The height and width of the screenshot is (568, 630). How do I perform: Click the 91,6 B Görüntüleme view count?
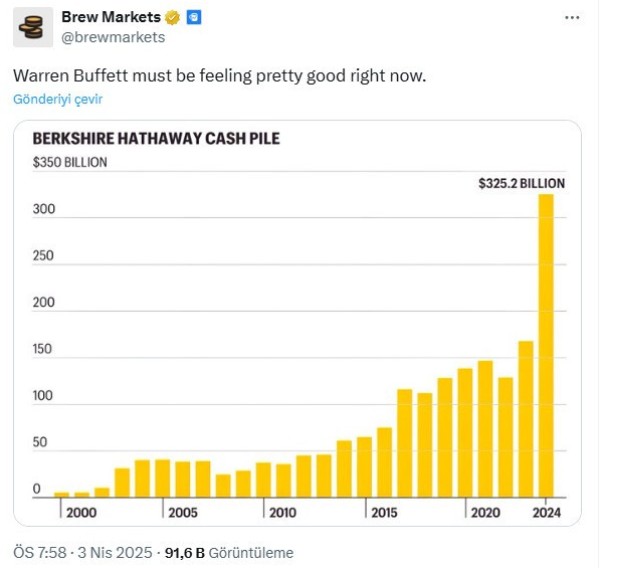coord(229,552)
